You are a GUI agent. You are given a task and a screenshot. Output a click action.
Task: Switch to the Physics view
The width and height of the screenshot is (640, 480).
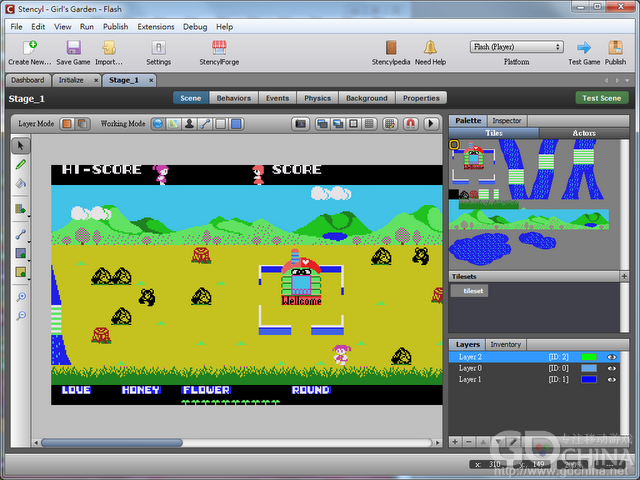pos(317,98)
